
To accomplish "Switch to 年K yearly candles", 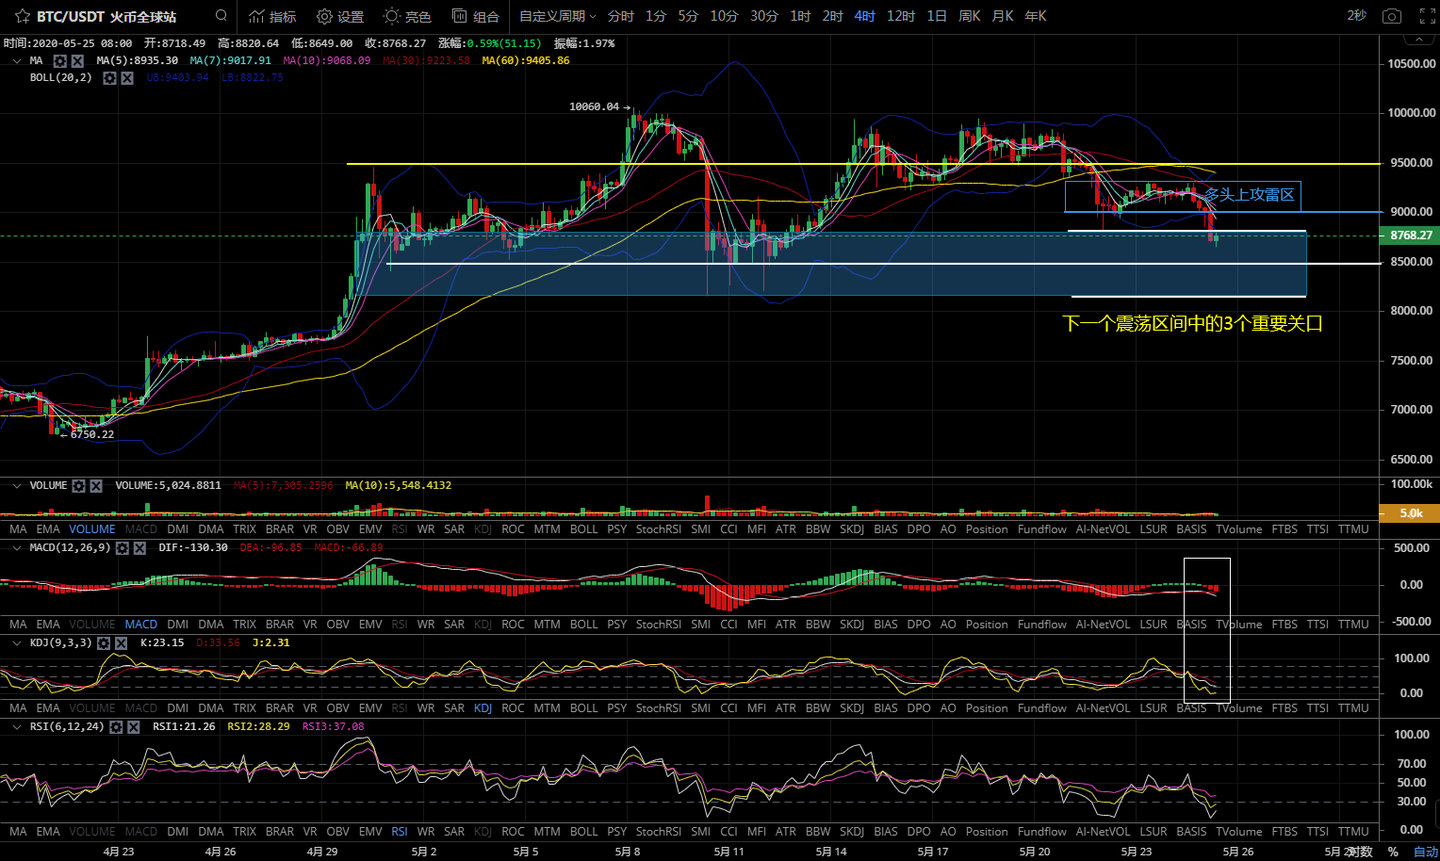I will tap(1035, 16).
